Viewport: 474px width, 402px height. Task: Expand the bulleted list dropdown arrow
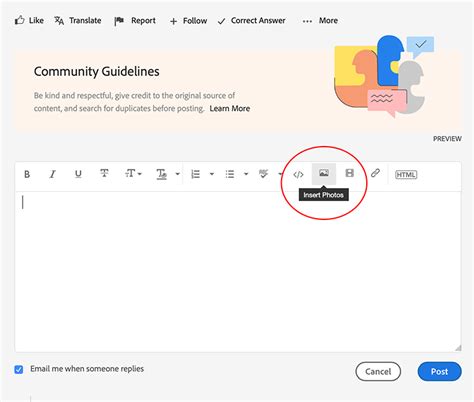pos(246,174)
